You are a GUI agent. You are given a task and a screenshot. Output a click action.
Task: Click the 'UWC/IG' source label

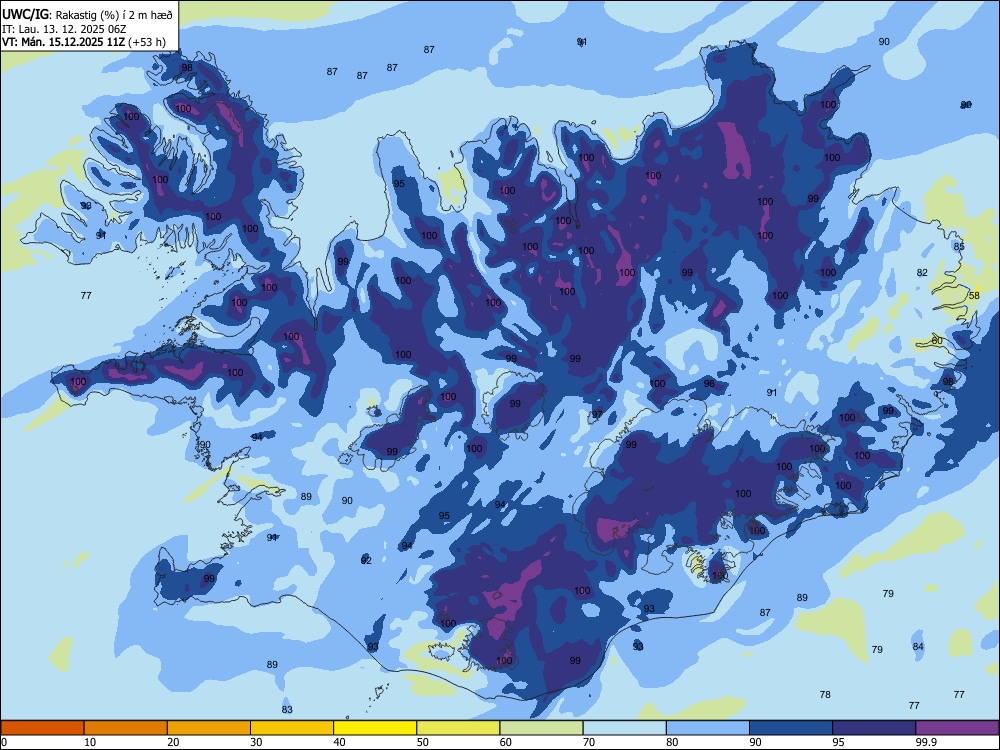point(26,15)
